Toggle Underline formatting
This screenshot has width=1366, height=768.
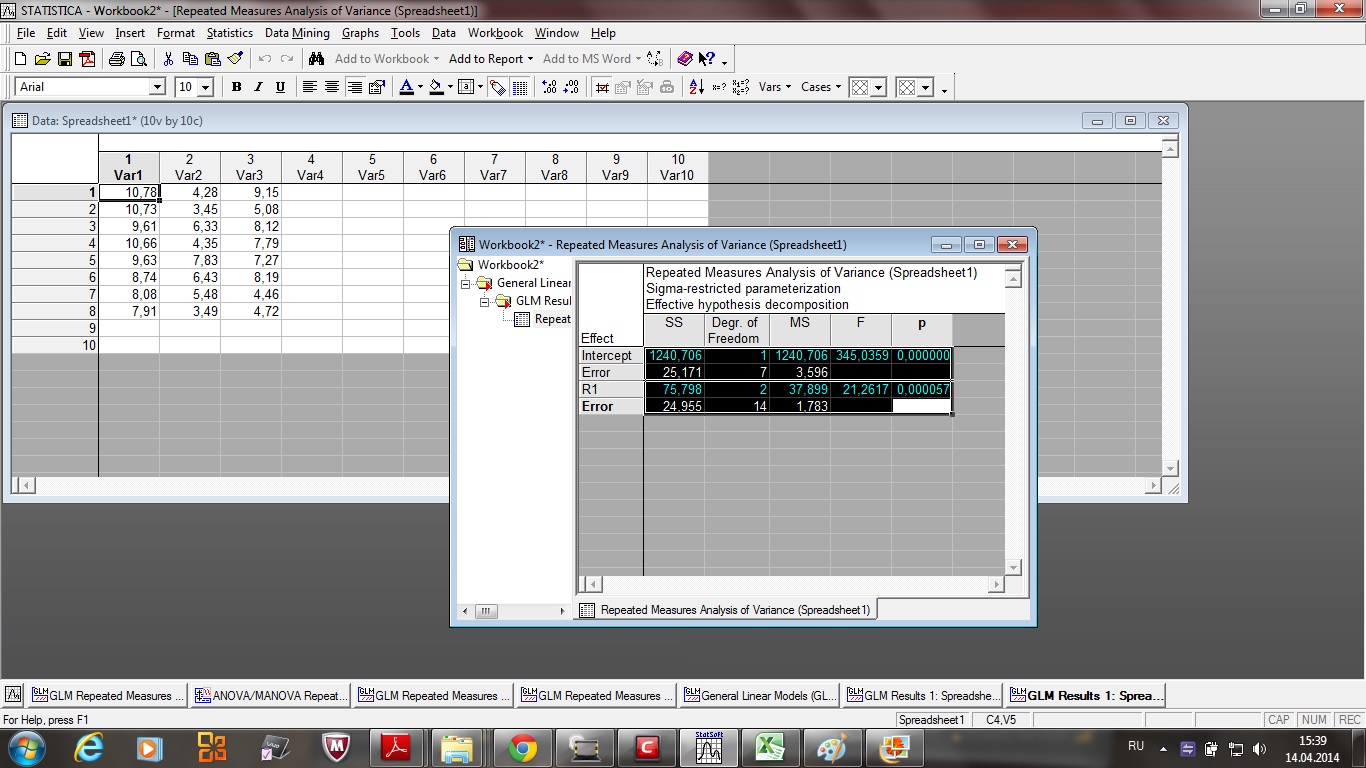280,87
